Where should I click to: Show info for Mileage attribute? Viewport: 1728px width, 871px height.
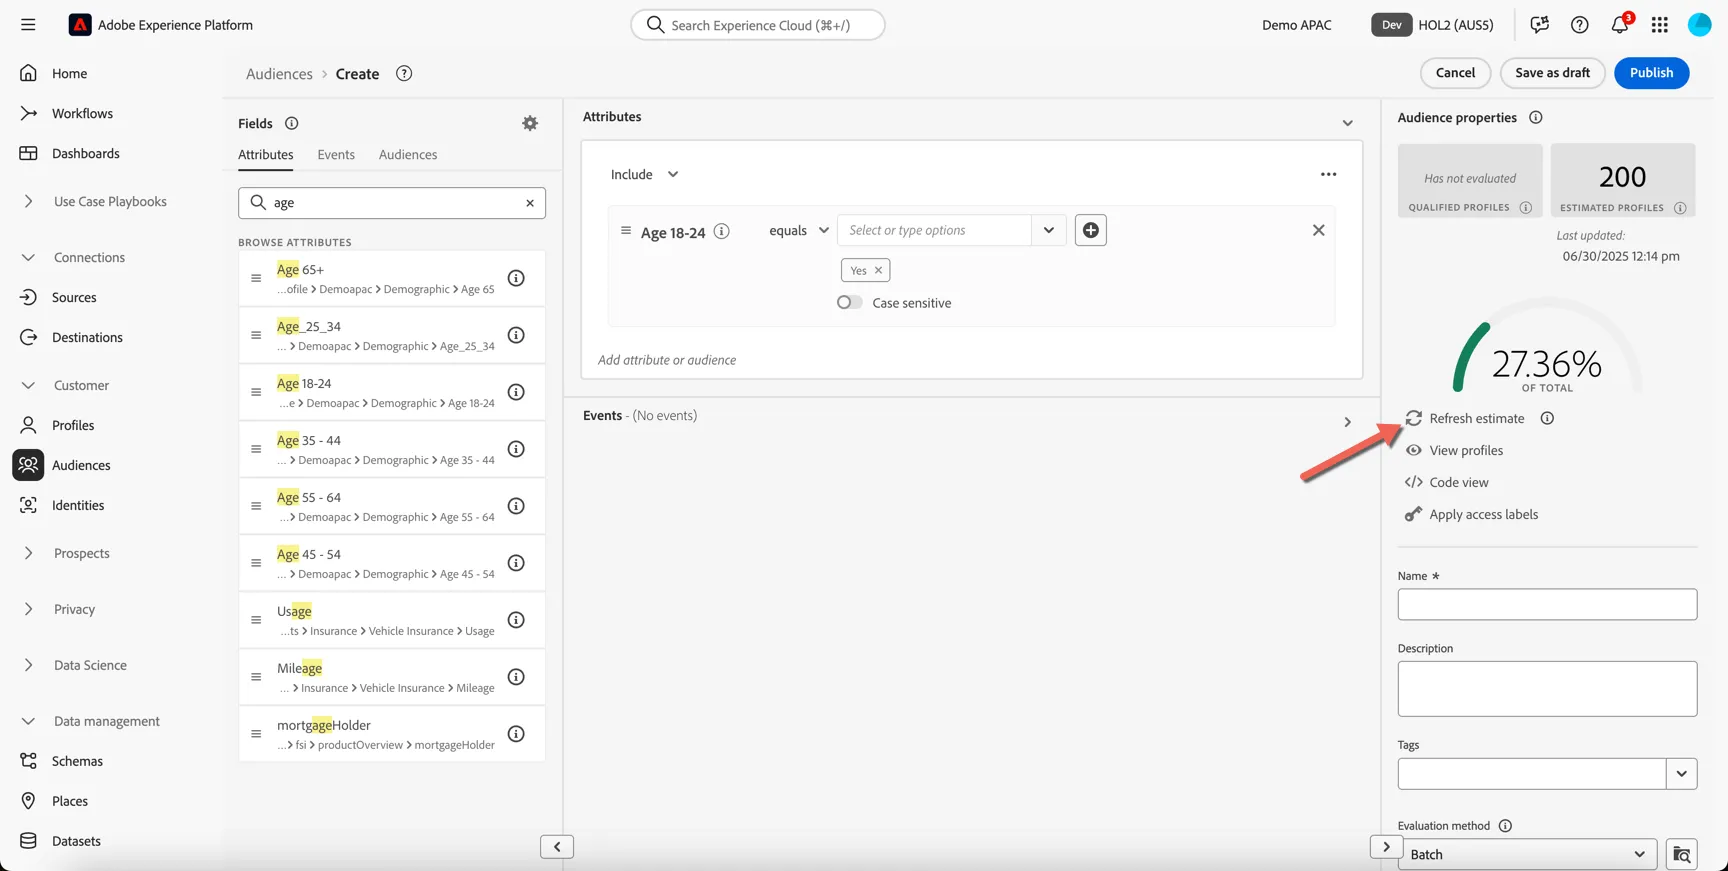coord(516,677)
